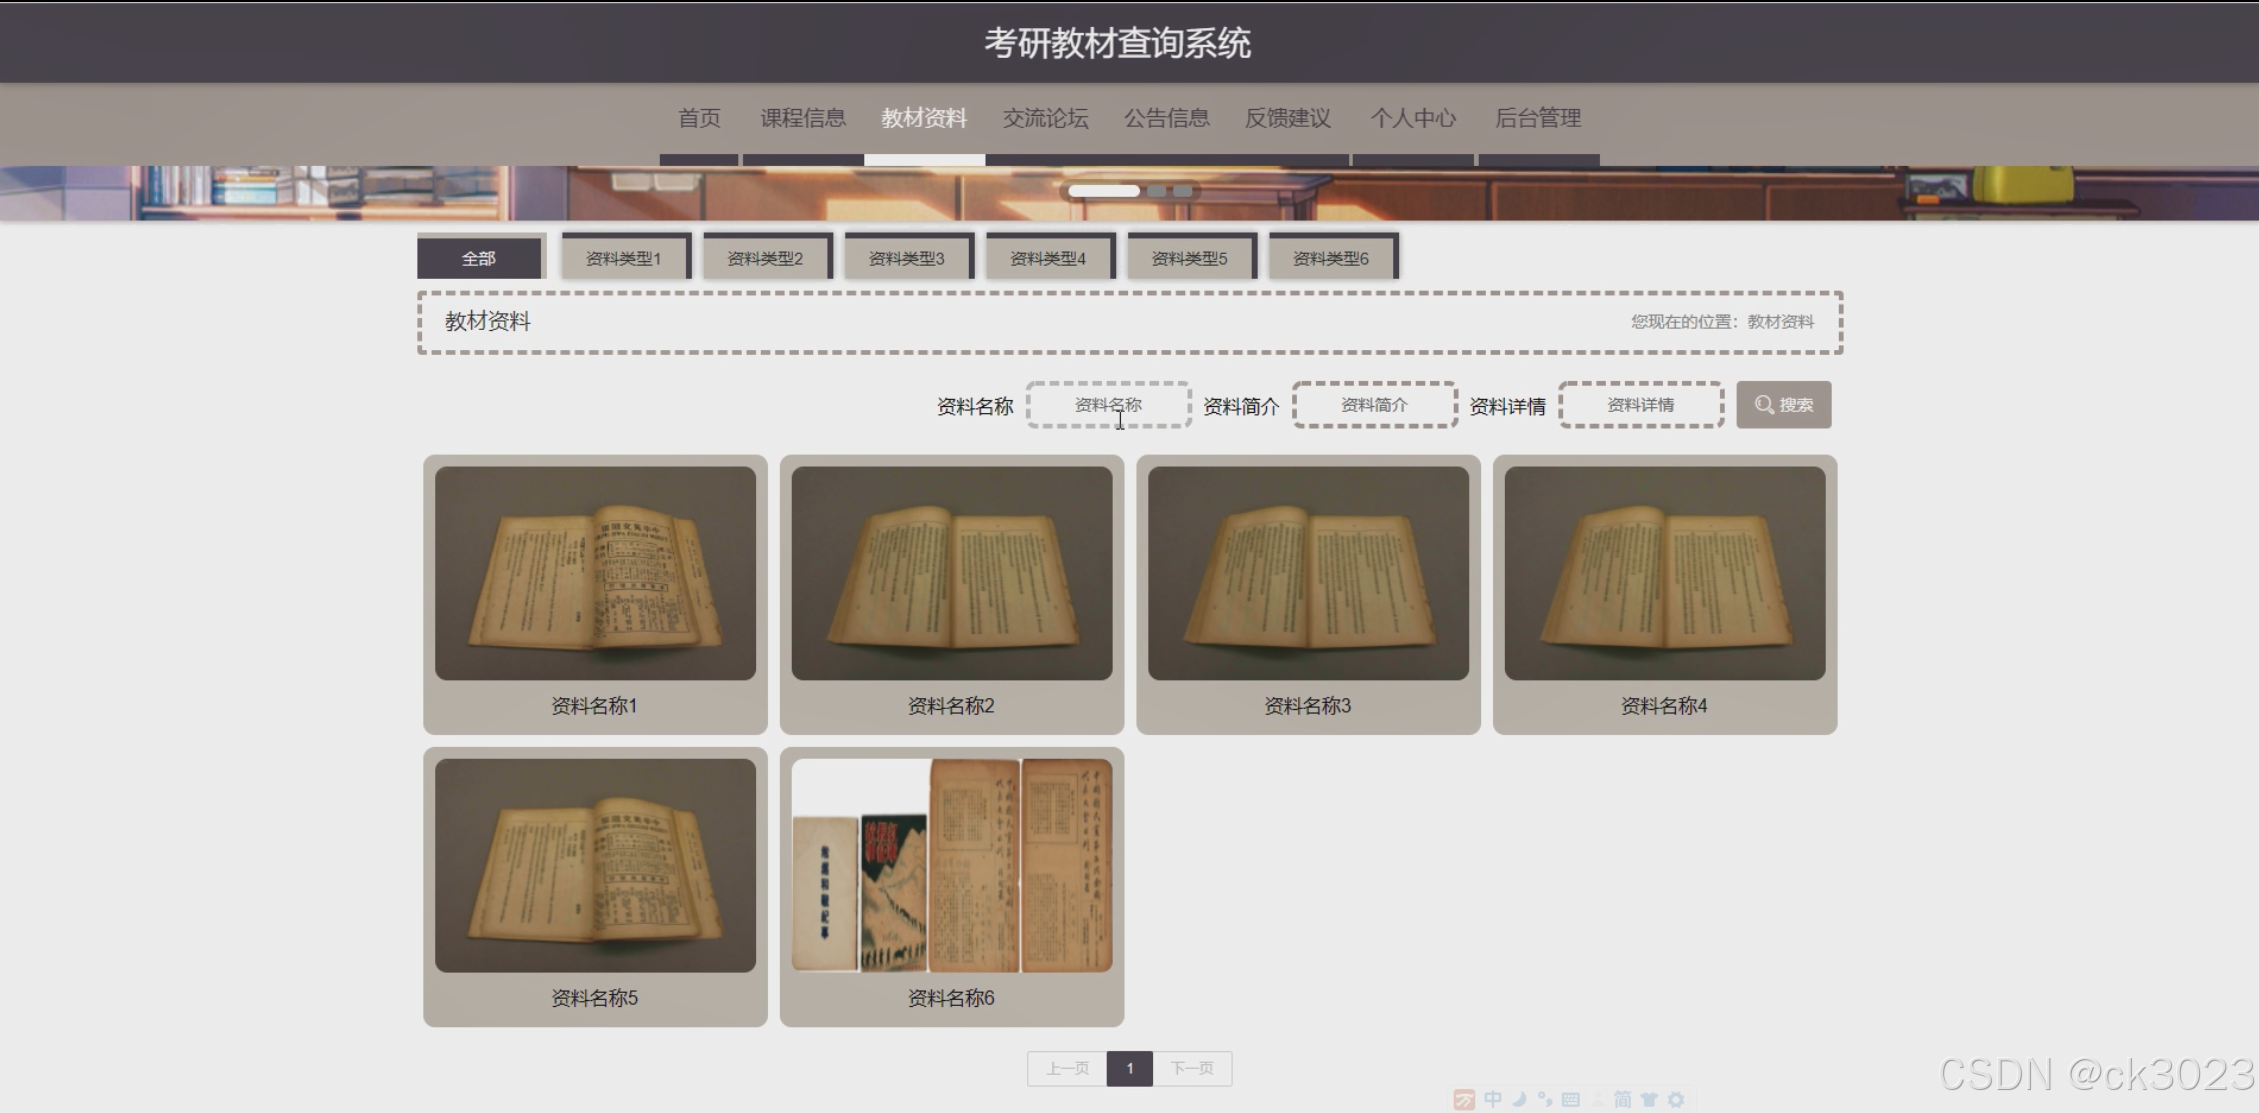Filter by 资料类型6
The width and height of the screenshot is (2259, 1113).
[x=1330, y=258]
